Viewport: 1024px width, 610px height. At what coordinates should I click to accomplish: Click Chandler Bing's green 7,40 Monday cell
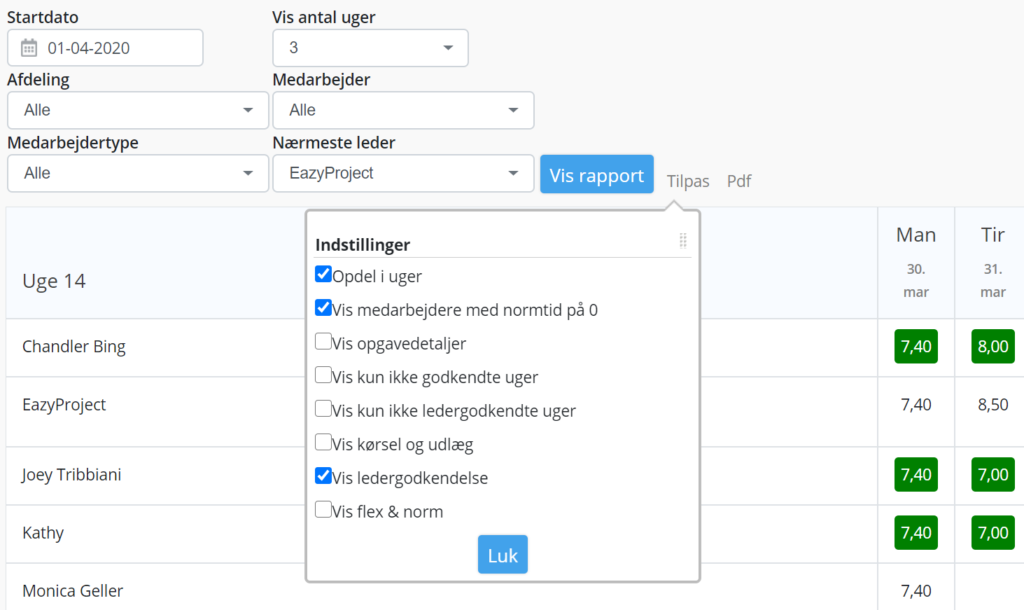916,347
